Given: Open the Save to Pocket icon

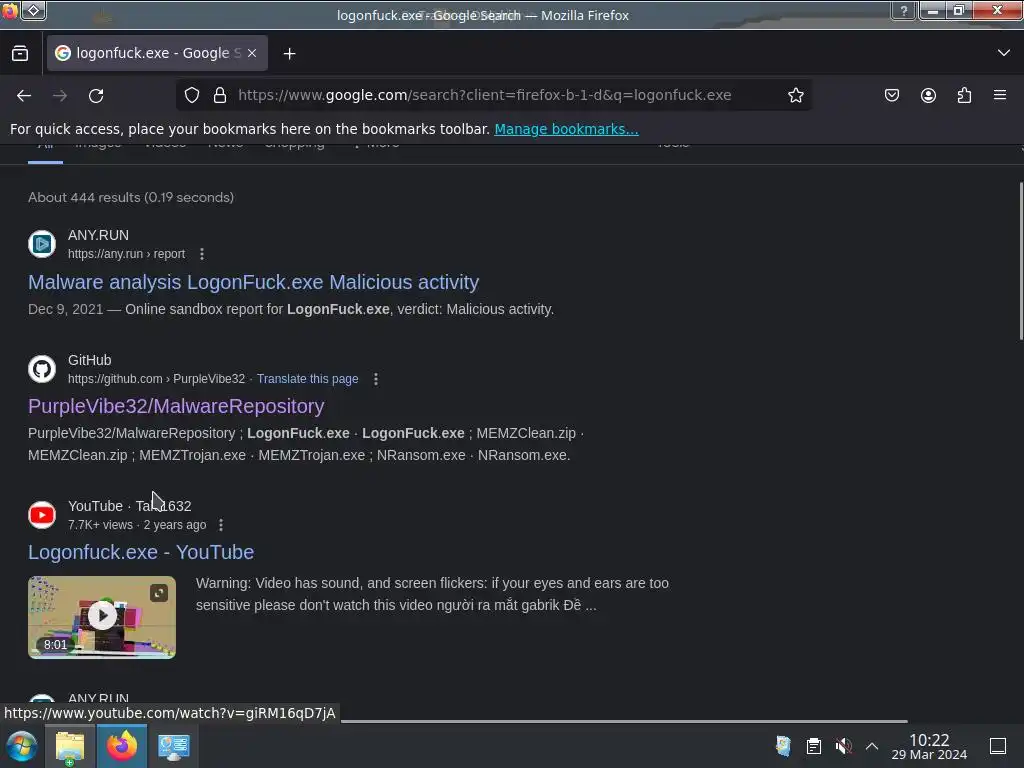Looking at the screenshot, I should tap(891, 95).
